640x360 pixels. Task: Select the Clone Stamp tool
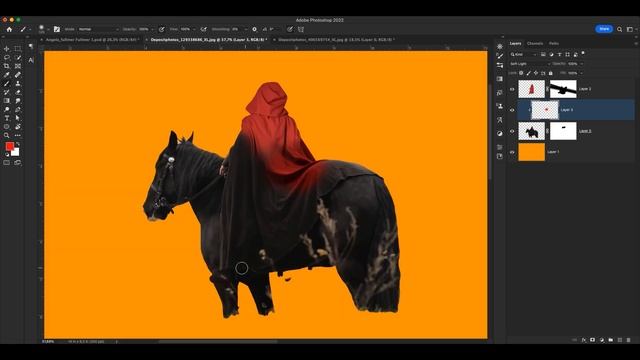[18, 83]
